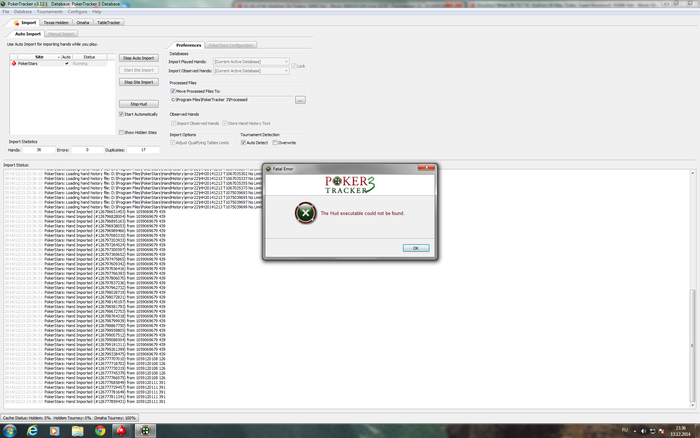
Task: Select the Manual Import subtab
Action: coord(61,34)
